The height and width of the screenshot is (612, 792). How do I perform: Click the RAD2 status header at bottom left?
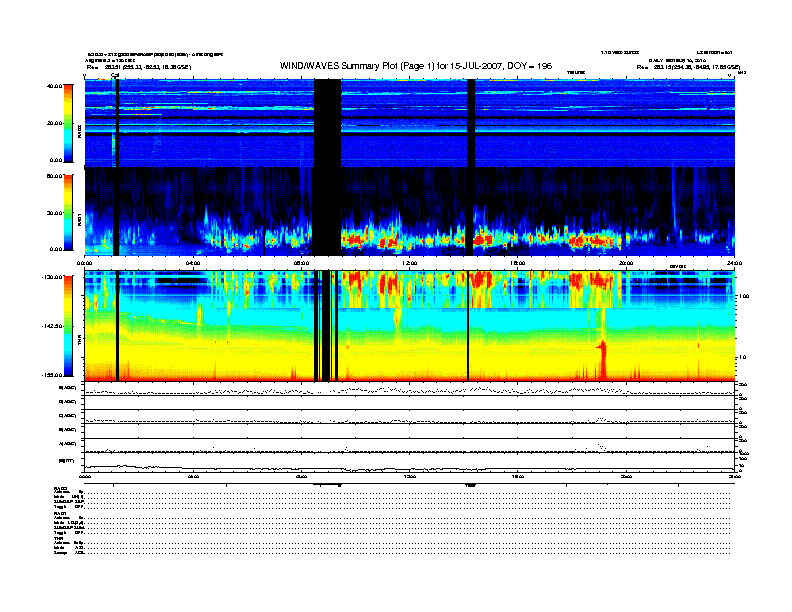[x=60, y=488]
